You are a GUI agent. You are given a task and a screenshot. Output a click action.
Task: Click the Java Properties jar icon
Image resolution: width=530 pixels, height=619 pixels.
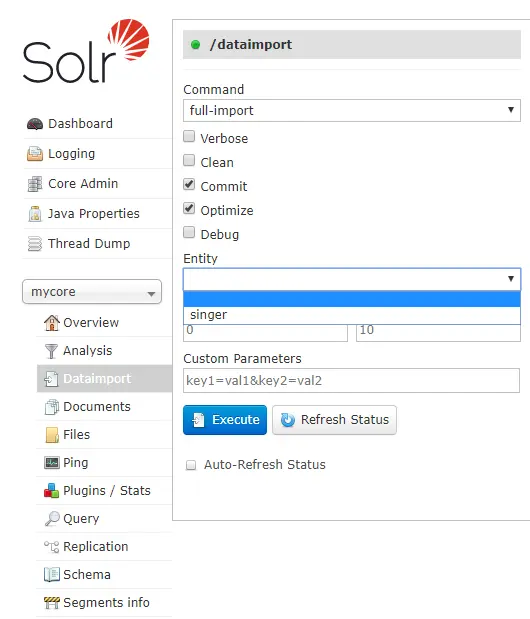35,214
